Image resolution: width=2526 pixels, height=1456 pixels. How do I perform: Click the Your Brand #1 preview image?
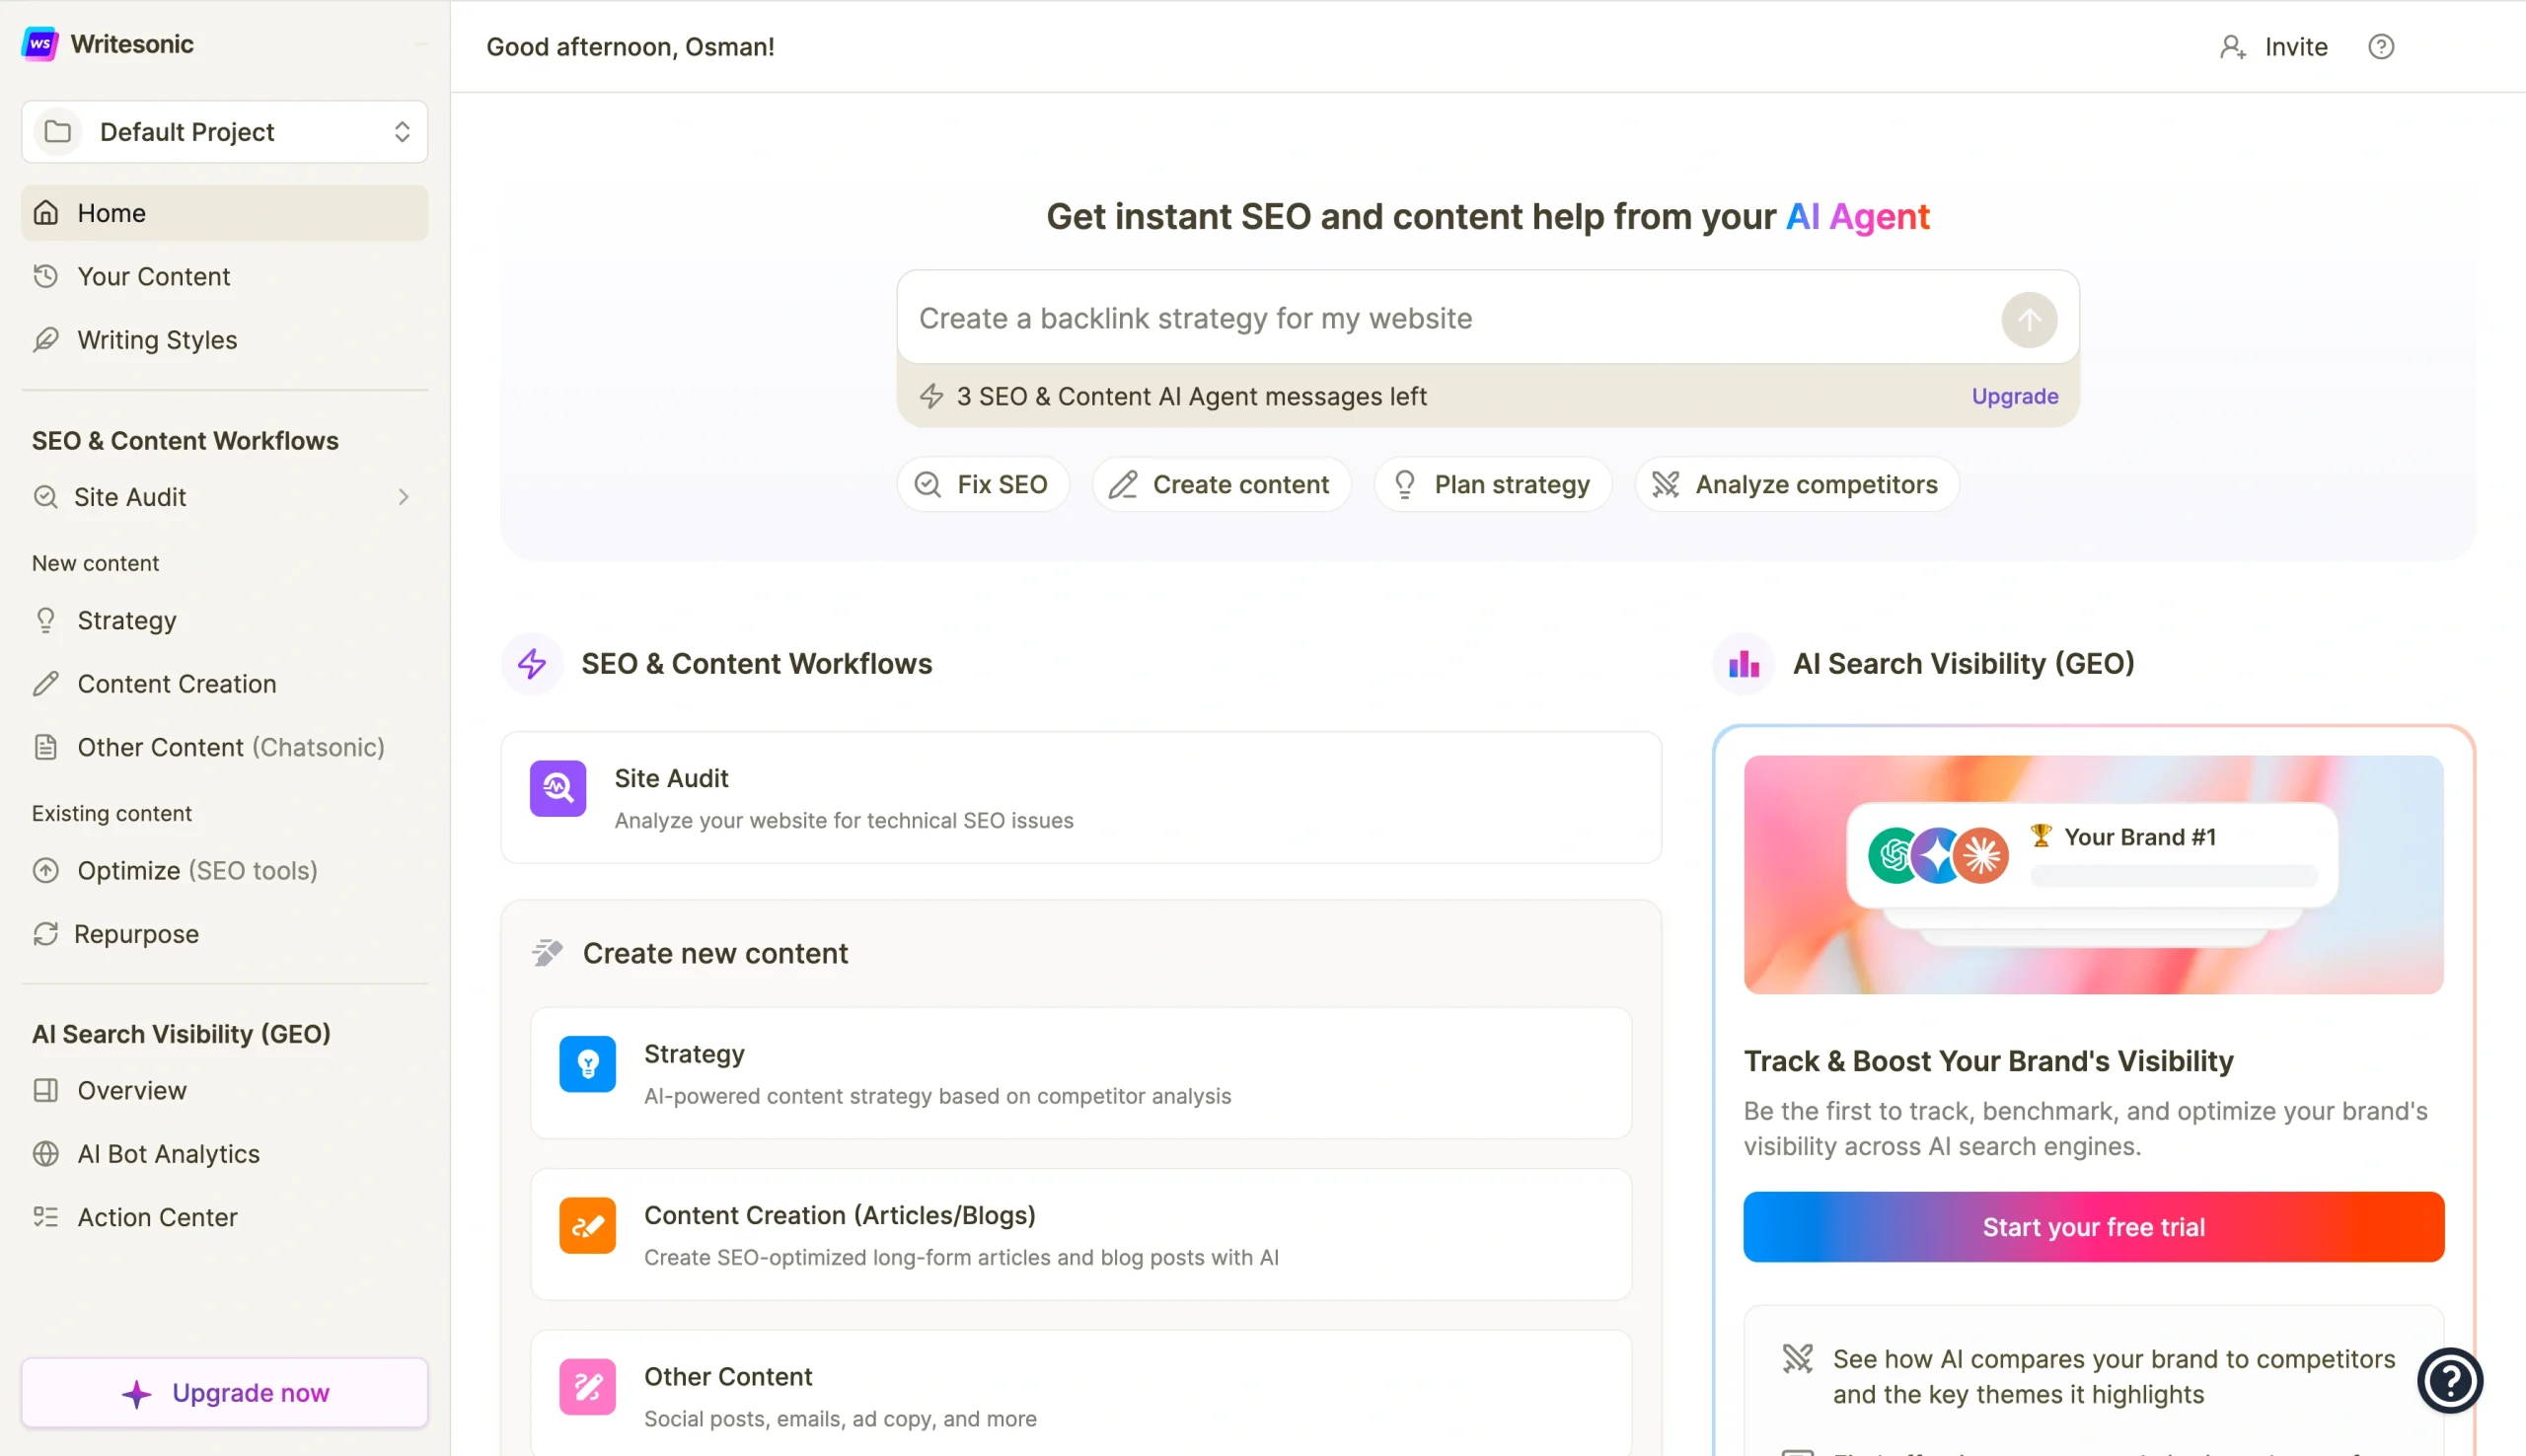click(x=2094, y=875)
